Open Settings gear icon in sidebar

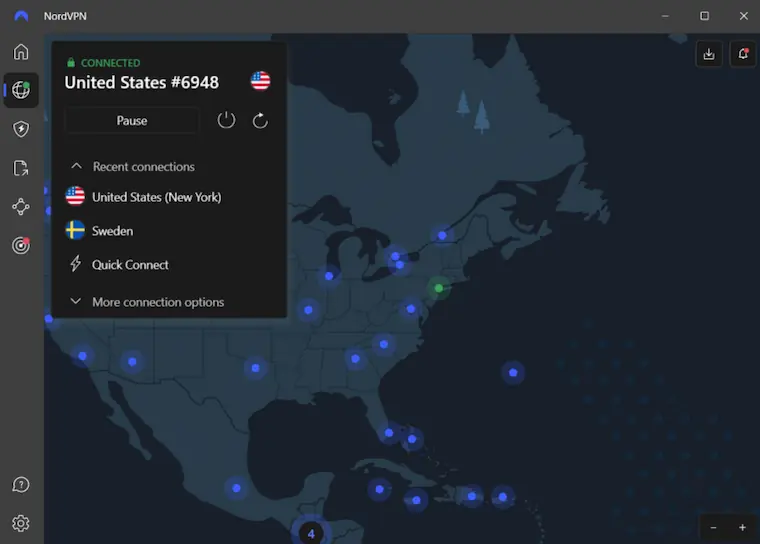(21, 523)
